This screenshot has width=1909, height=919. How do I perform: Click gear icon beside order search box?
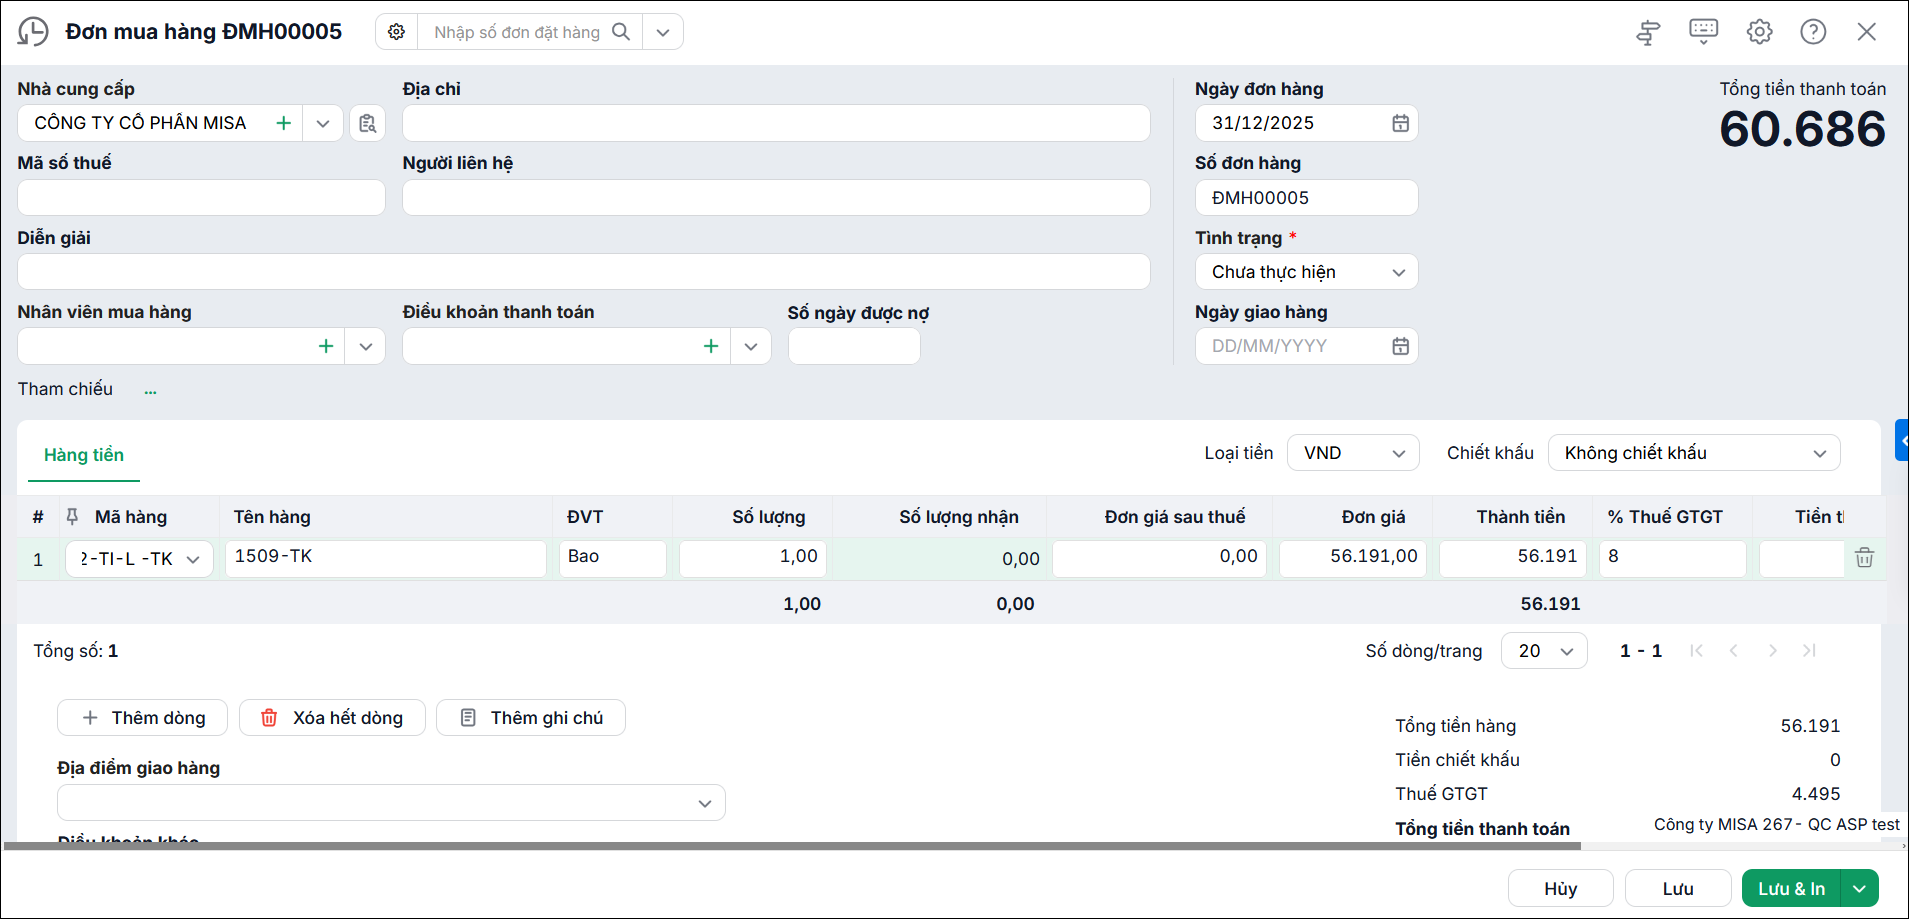(x=396, y=32)
